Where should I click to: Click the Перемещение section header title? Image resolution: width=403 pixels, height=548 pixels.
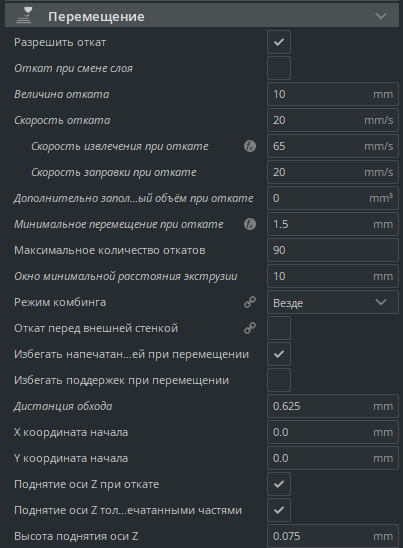tap(96, 16)
